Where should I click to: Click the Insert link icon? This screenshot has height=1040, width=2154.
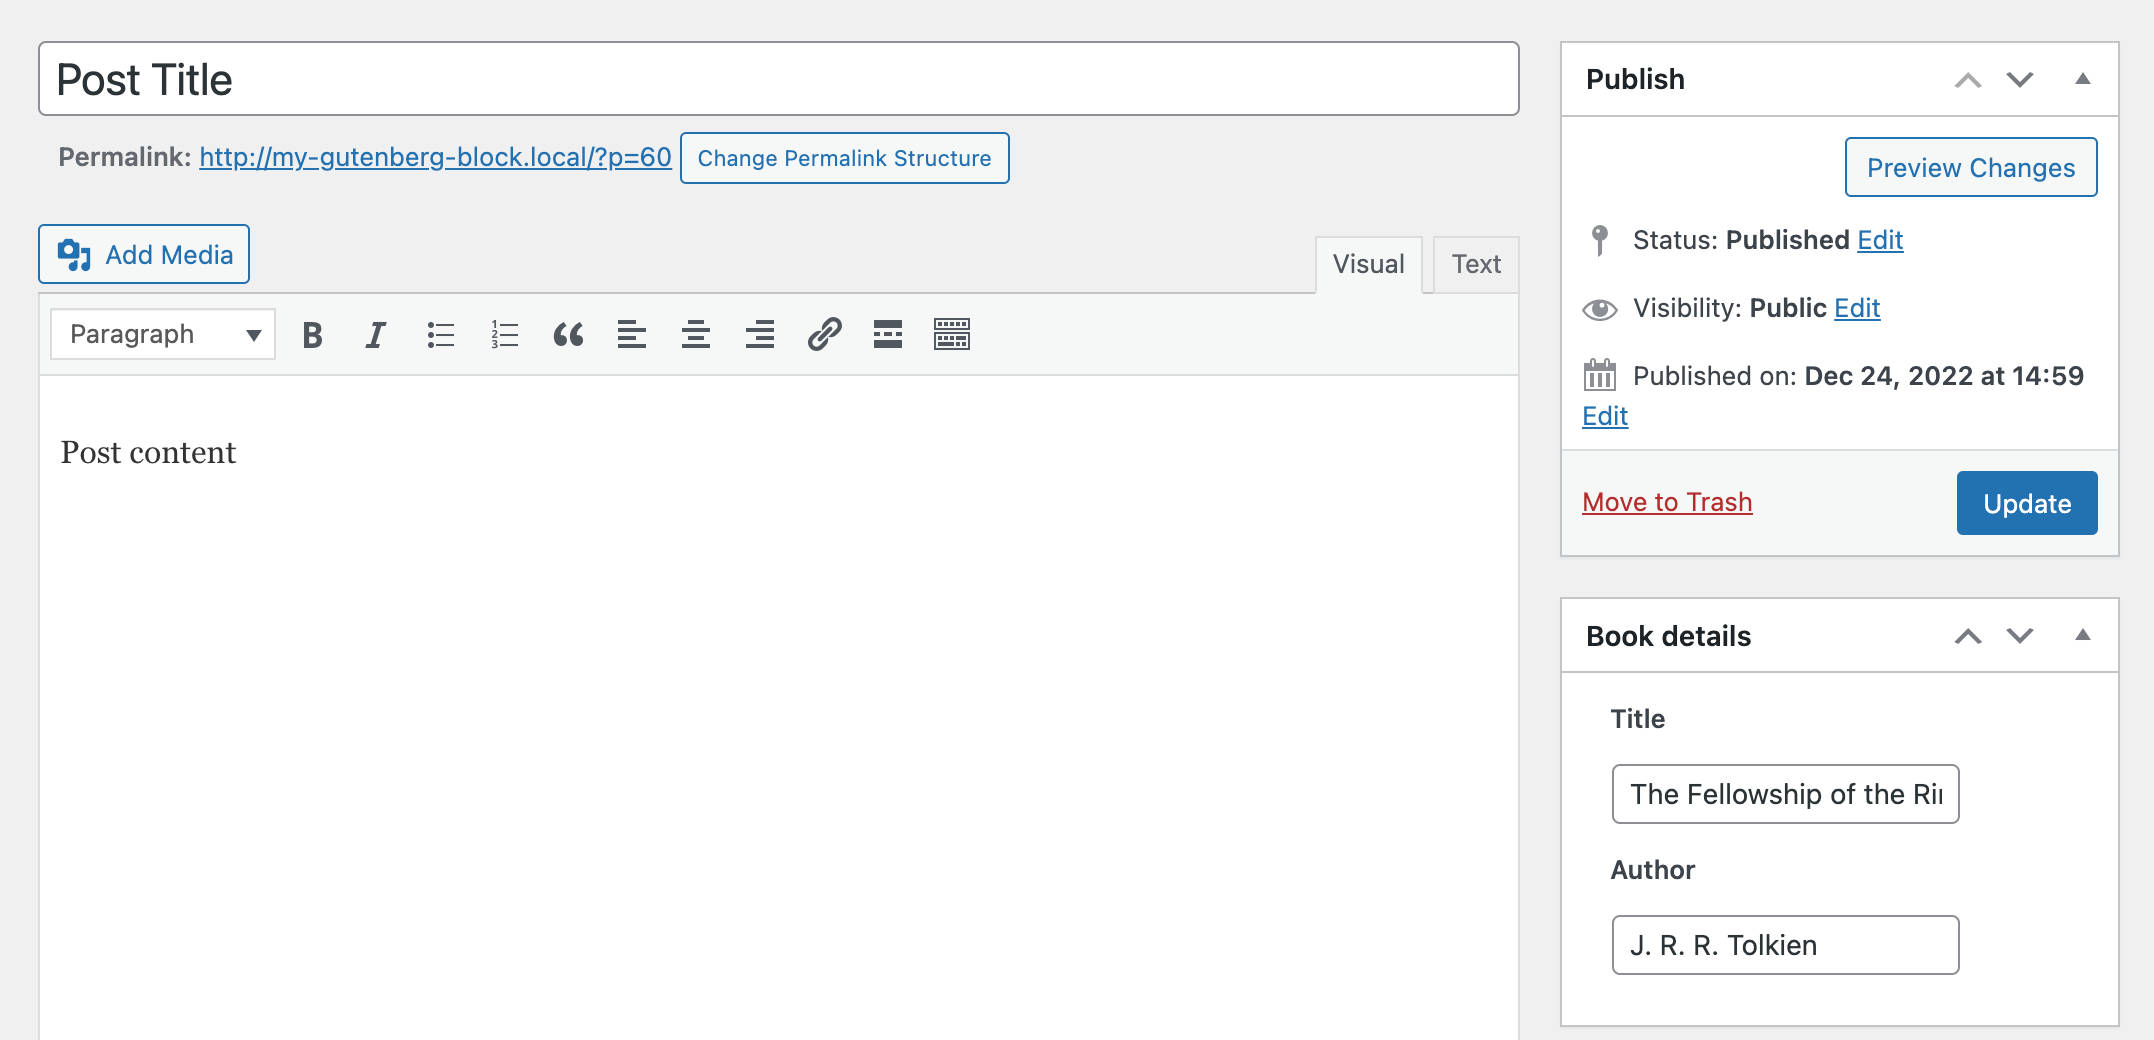pyautogui.click(x=824, y=335)
